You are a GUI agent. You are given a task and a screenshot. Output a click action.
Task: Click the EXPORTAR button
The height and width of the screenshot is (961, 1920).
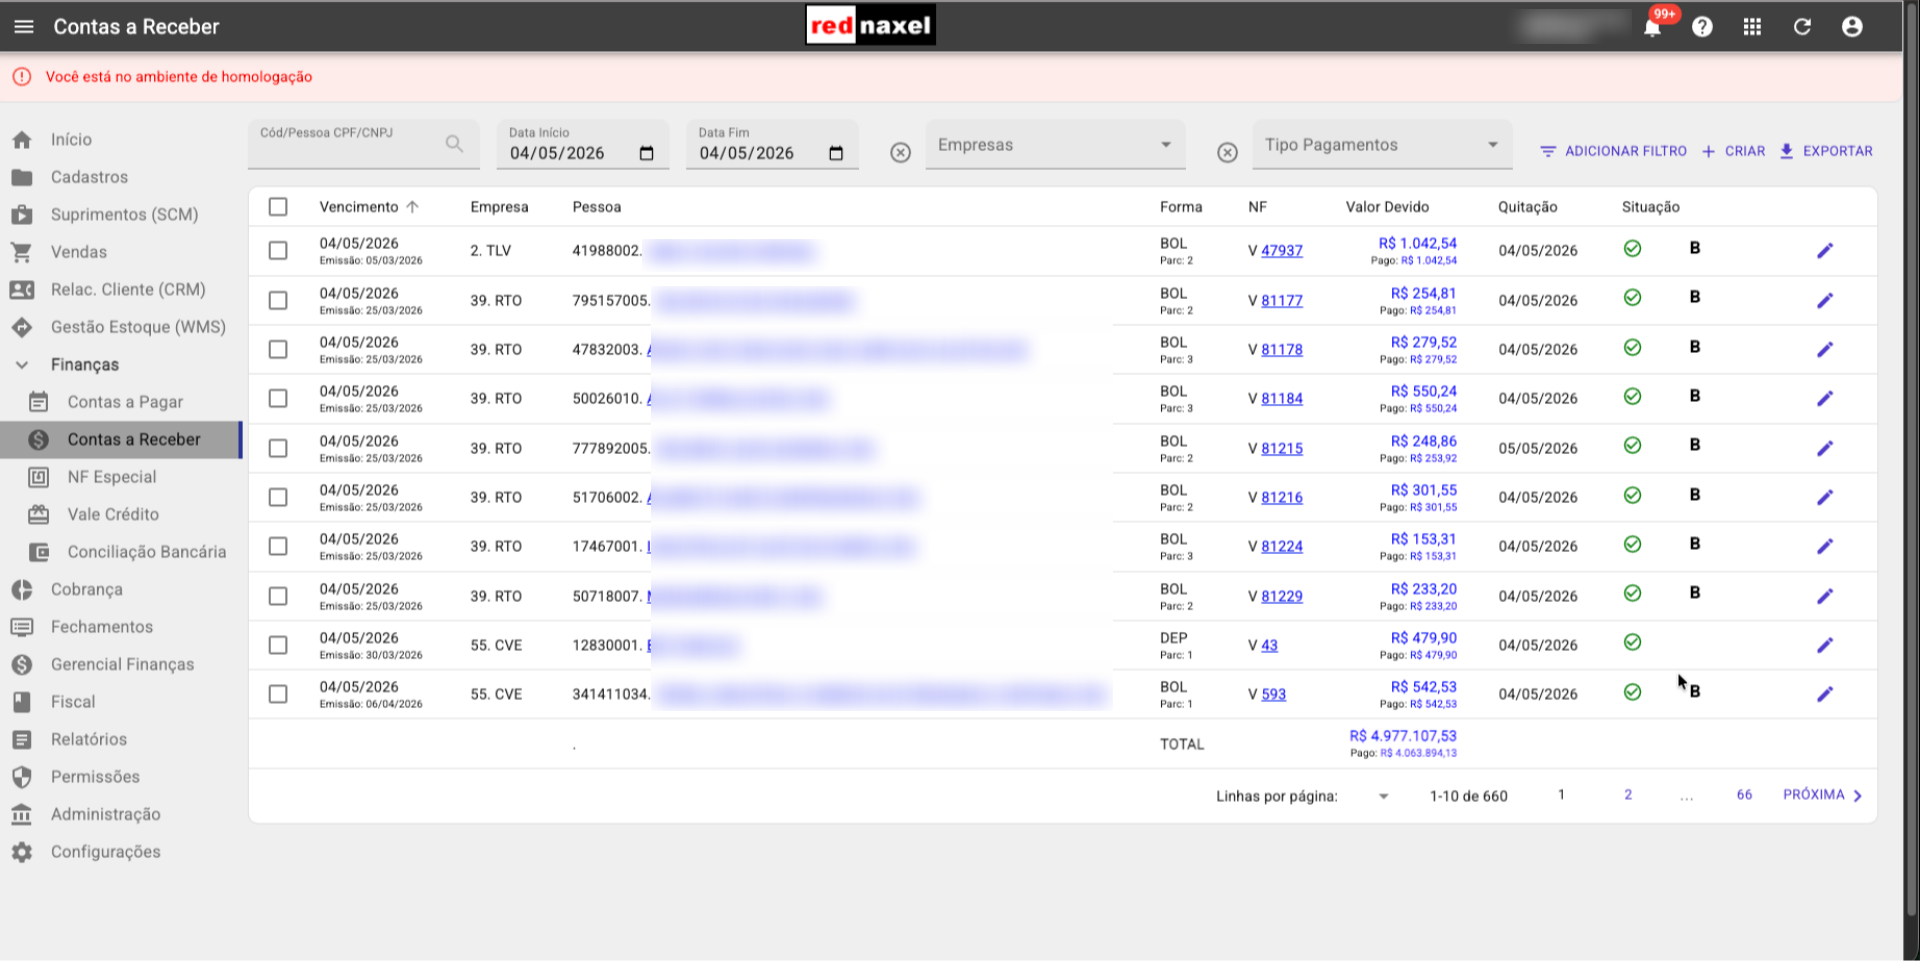tap(1826, 151)
